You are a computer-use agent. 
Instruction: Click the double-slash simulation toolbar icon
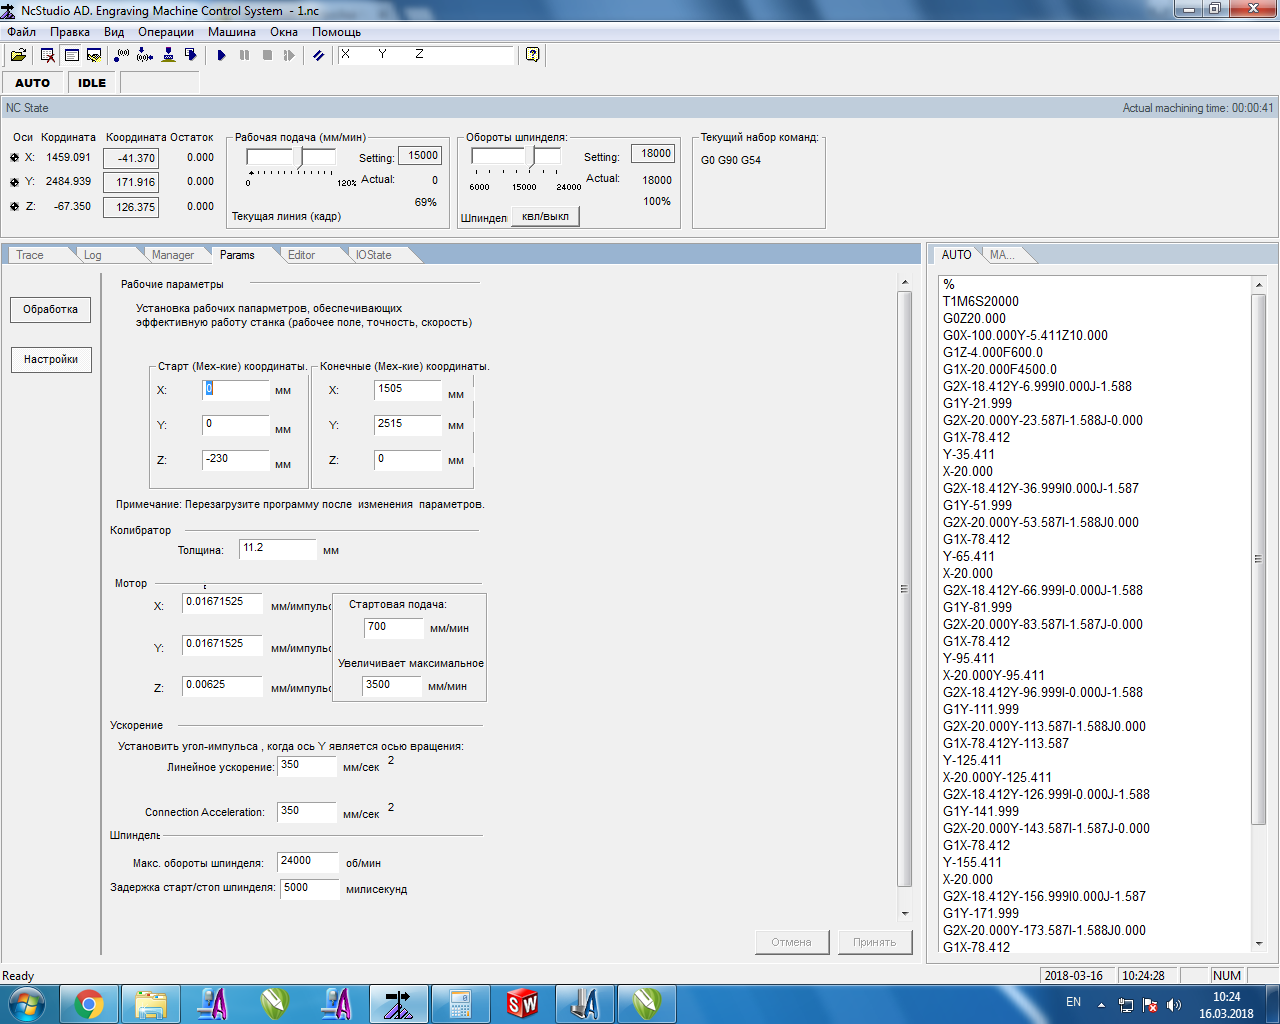pos(318,55)
